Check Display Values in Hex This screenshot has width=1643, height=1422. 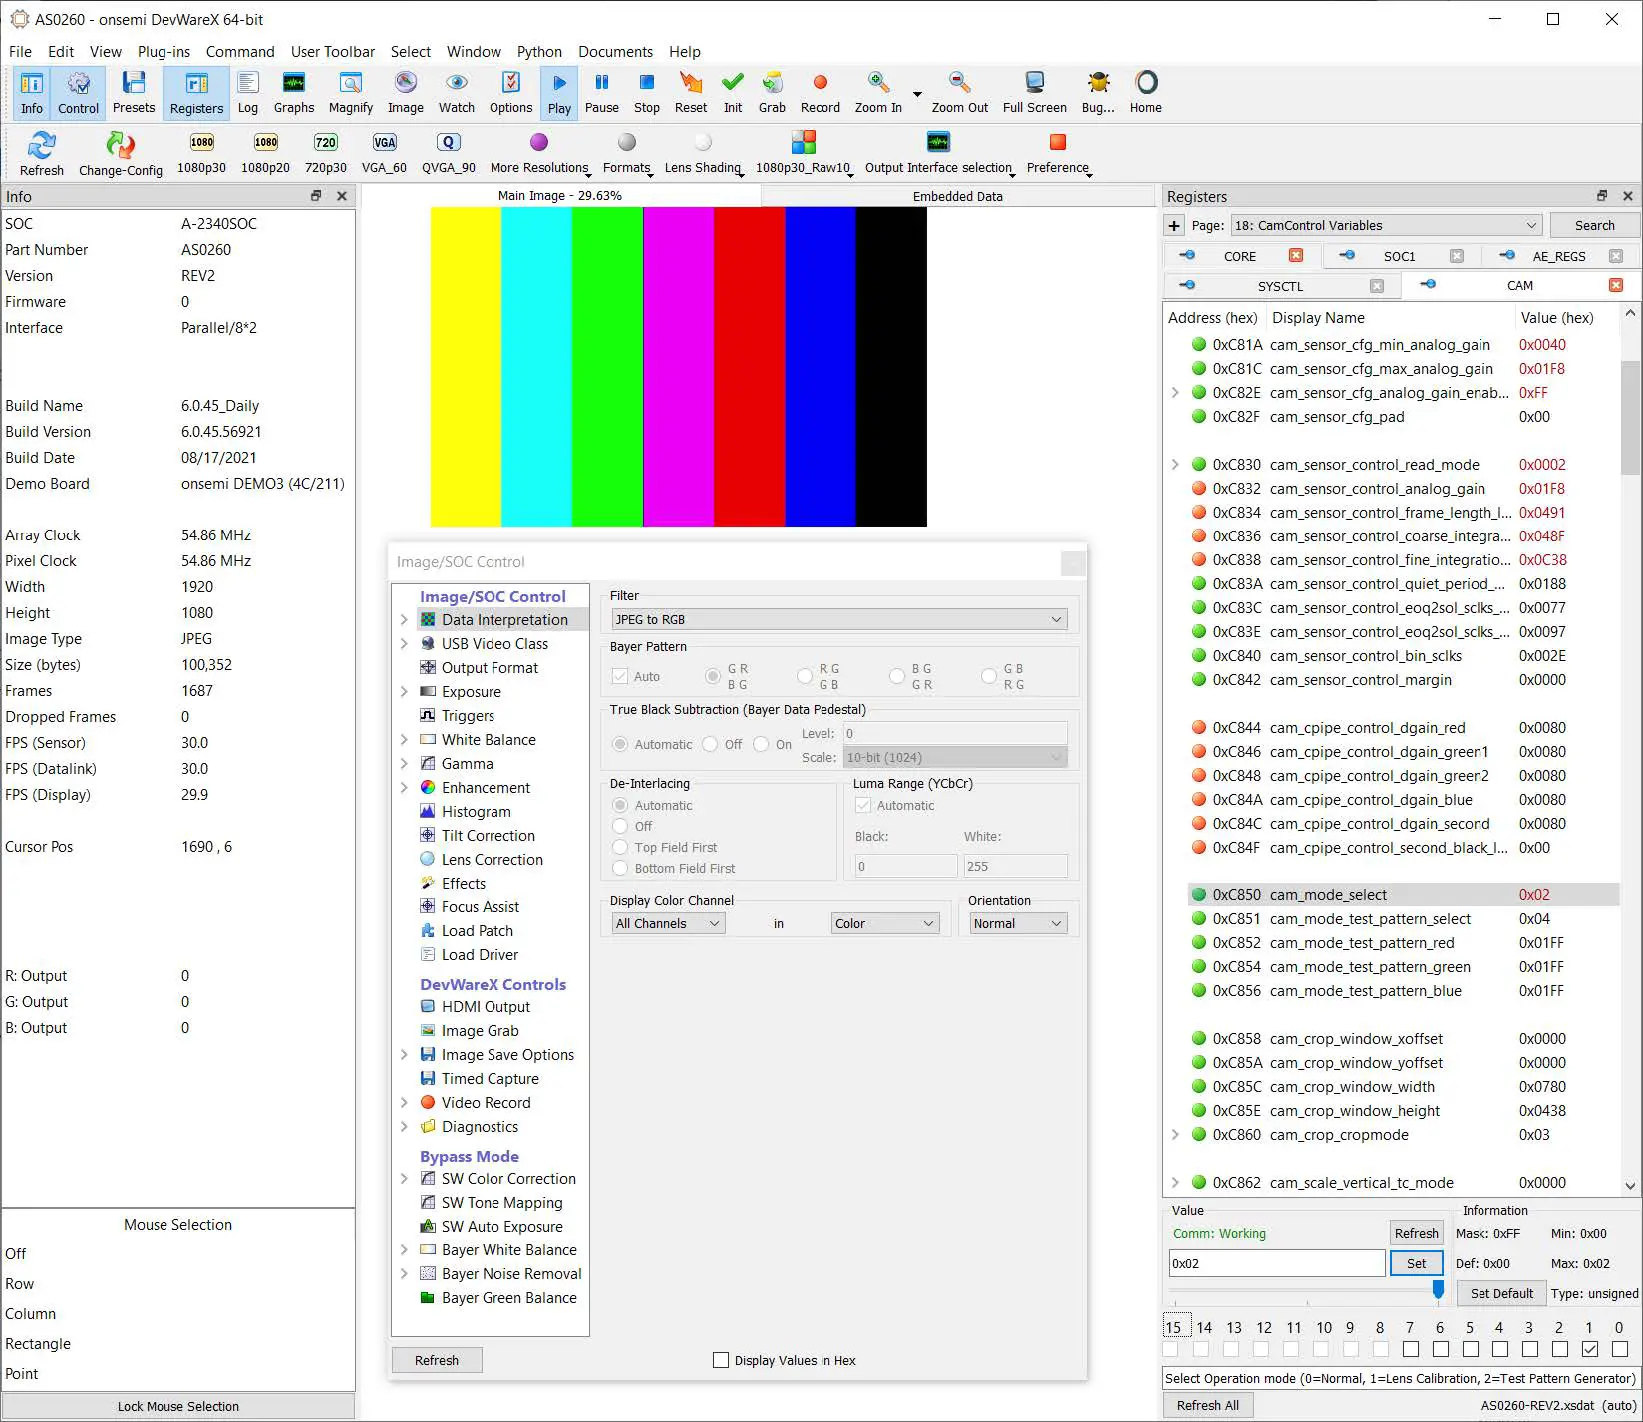(720, 1360)
